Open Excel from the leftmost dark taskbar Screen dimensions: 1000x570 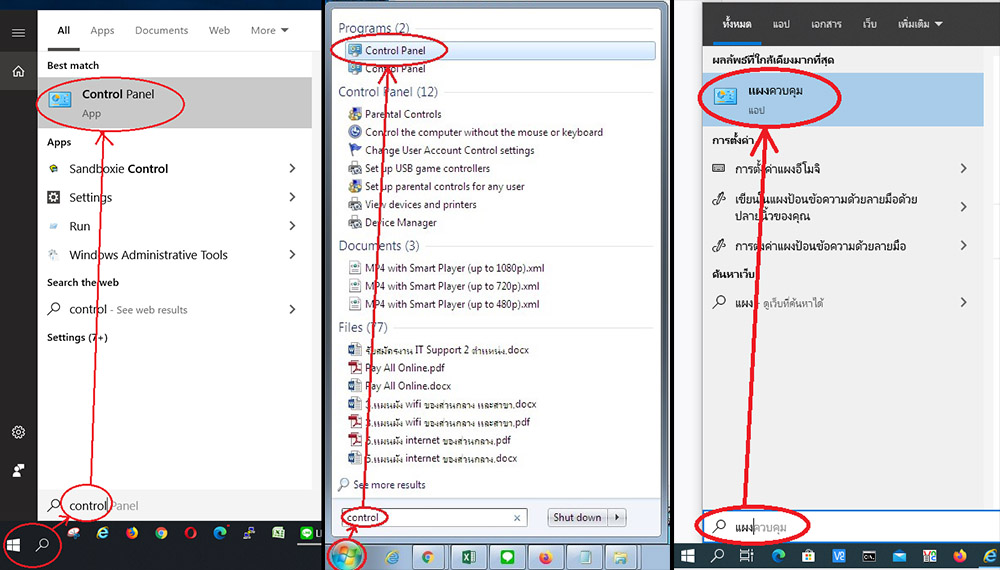click(x=278, y=533)
